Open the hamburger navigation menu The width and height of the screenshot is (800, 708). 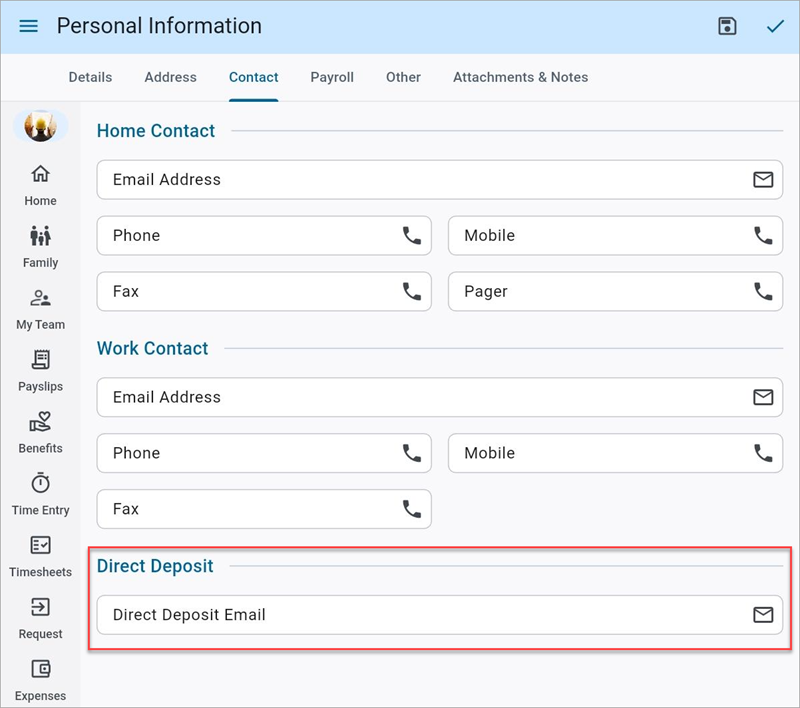pyautogui.click(x=29, y=27)
